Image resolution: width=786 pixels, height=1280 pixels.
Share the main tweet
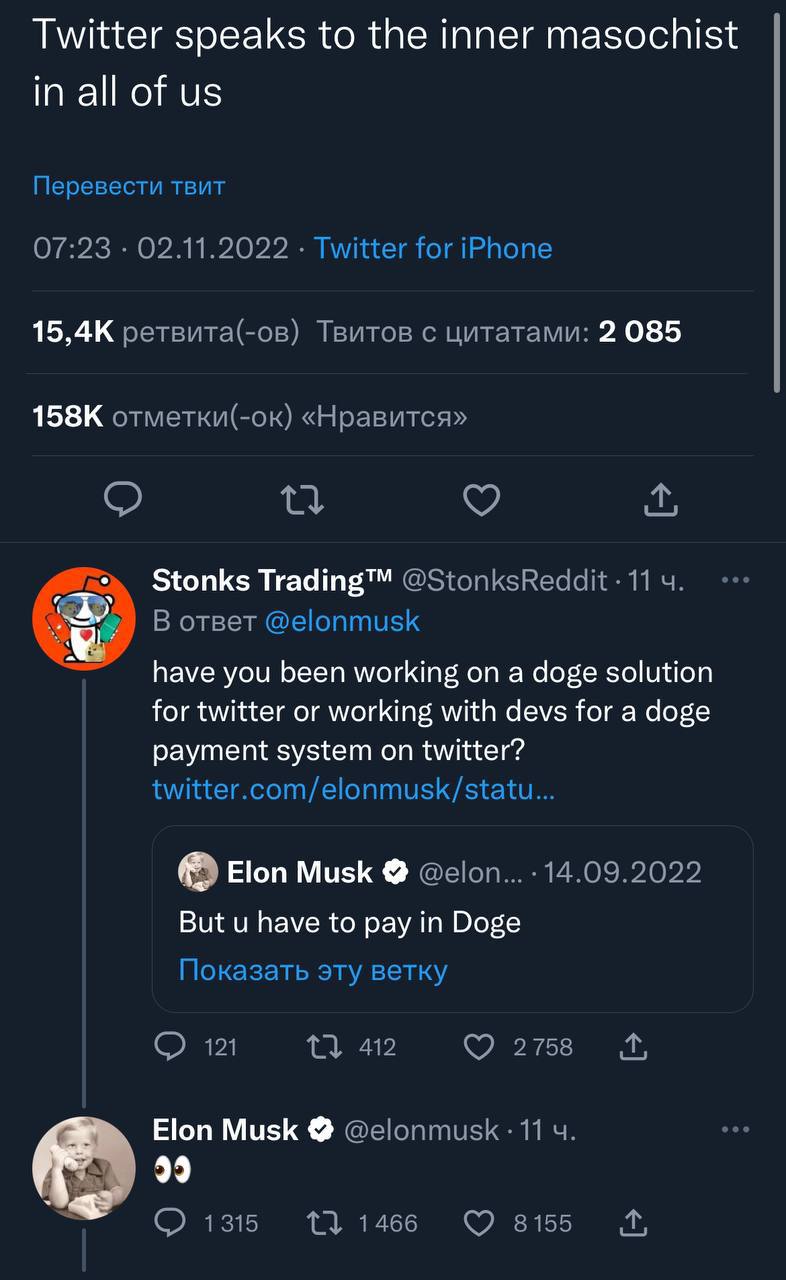[660, 499]
